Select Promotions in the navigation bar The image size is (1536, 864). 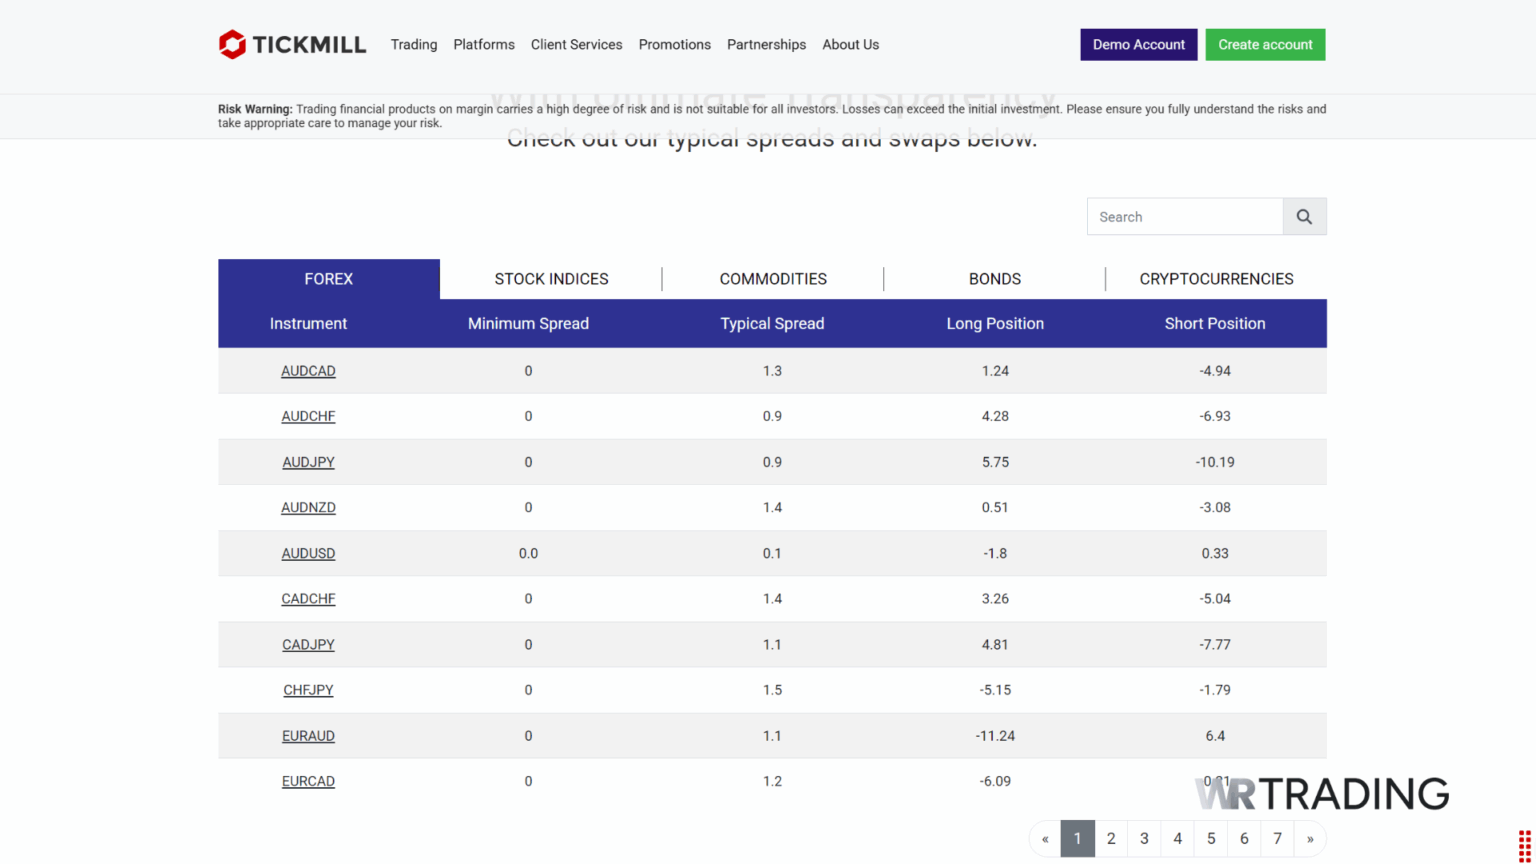[674, 44]
